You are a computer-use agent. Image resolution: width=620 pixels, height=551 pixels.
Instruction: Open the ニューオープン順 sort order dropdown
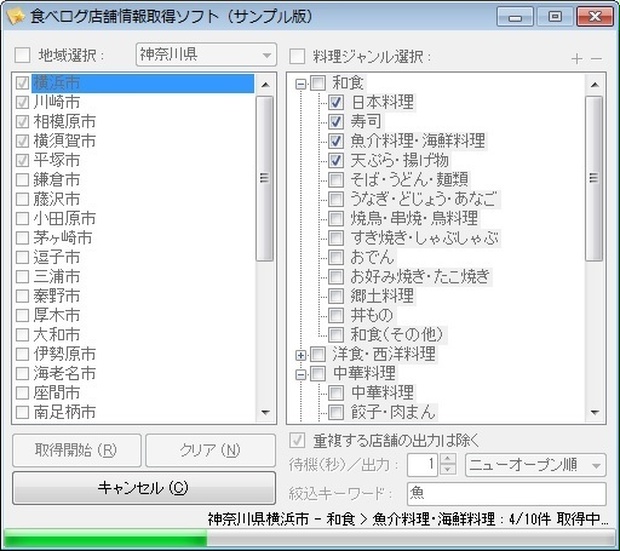[535, 465]
